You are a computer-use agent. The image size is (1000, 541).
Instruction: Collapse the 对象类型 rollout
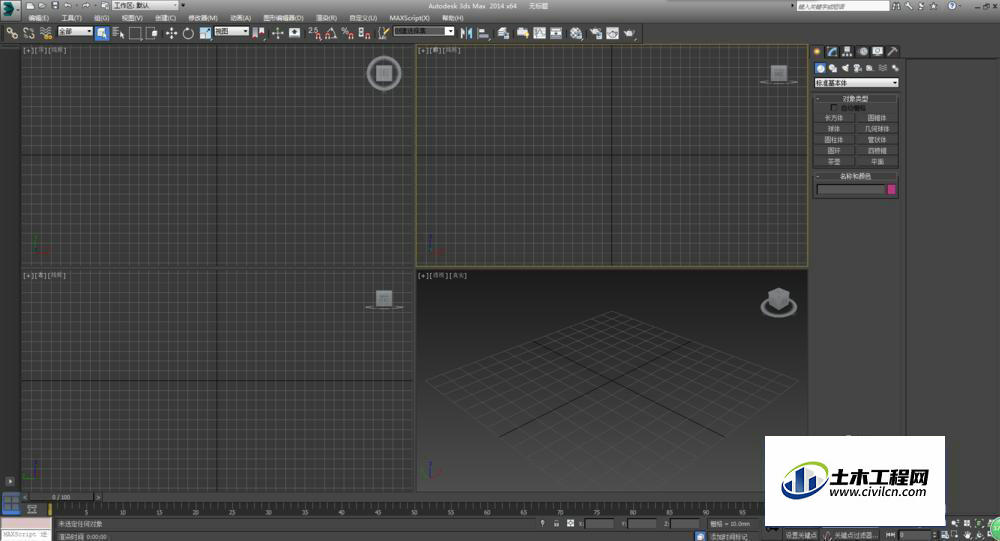[x=856, y=99]
